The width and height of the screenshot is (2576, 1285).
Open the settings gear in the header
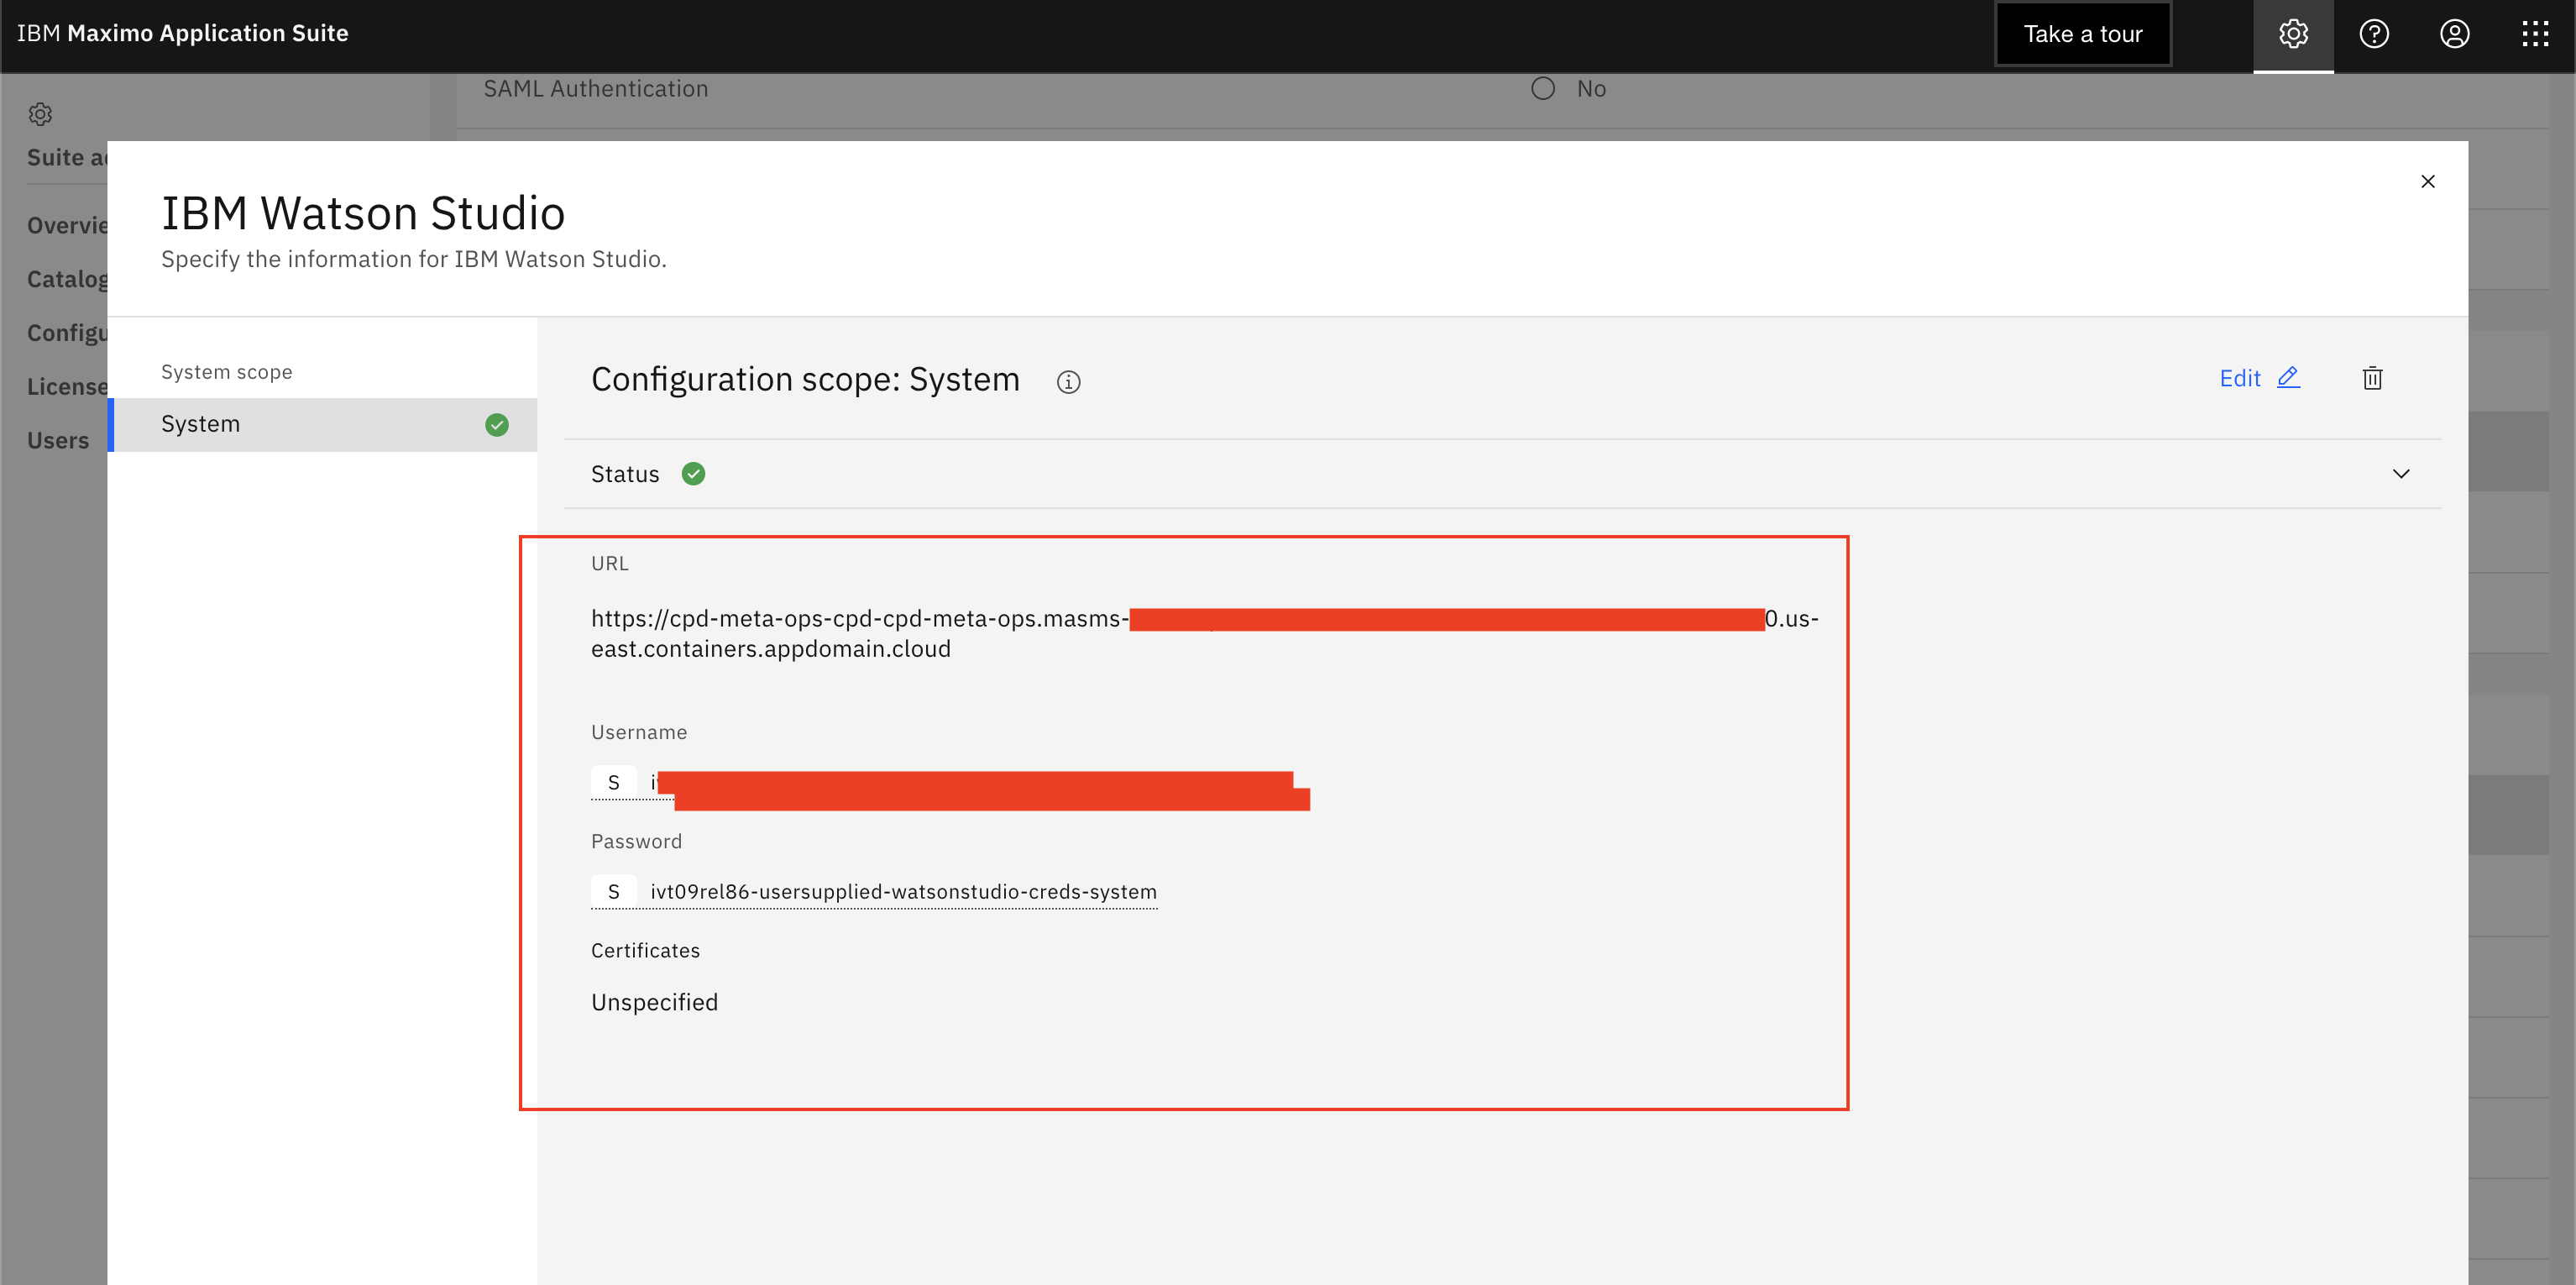coord(2293,34)
